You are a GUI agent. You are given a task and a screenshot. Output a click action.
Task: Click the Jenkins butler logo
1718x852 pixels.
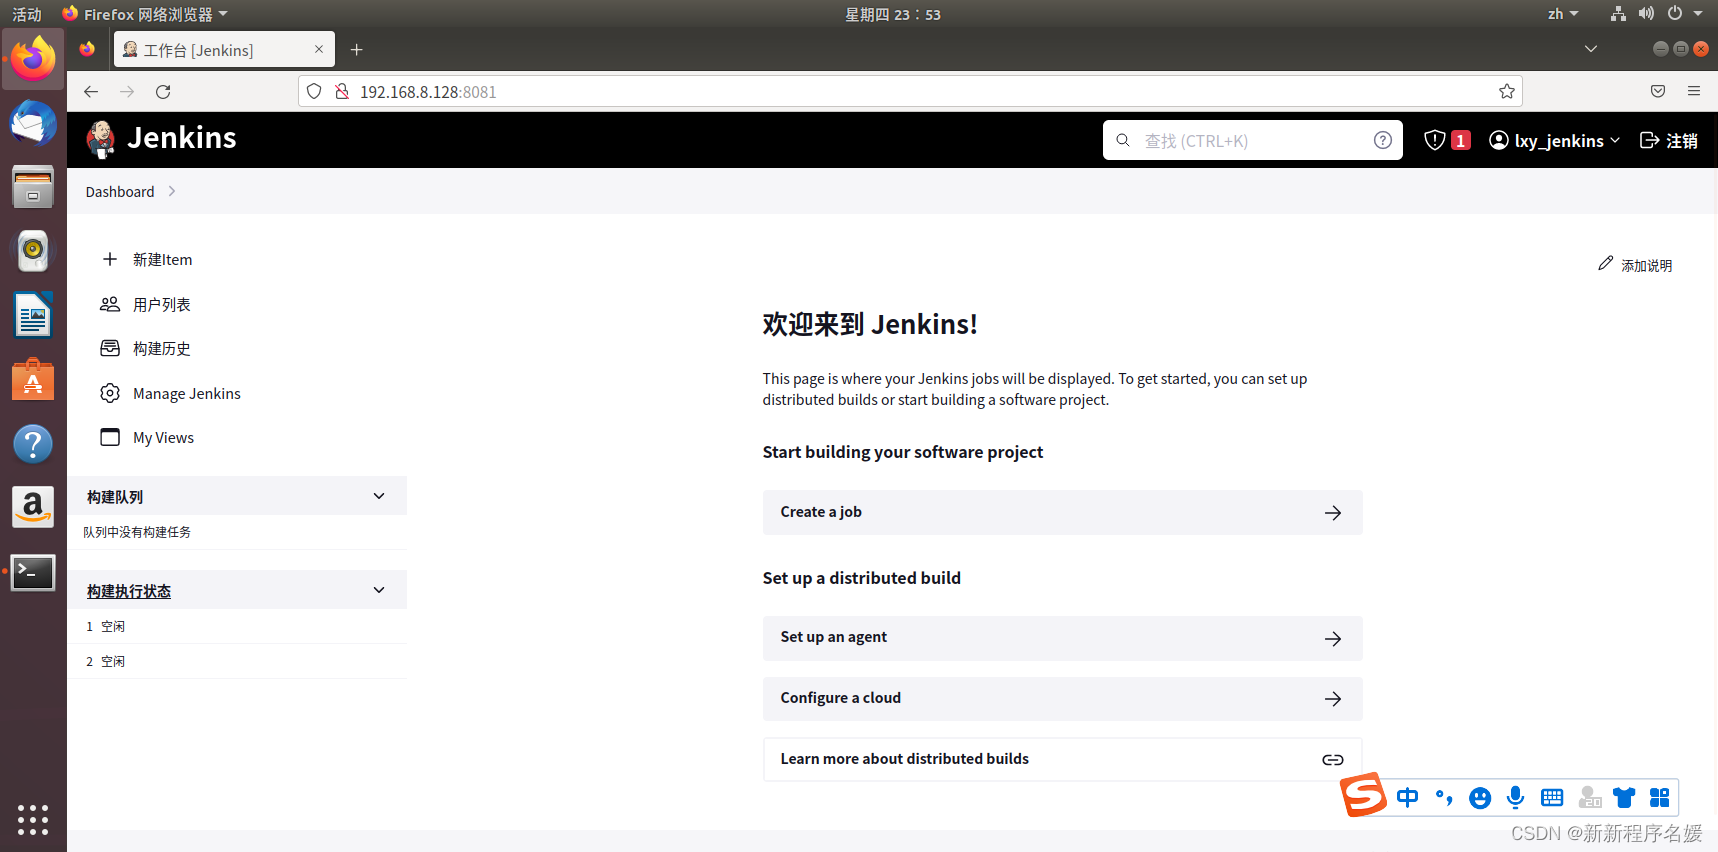pyautogui.click(x=100, y=139)
